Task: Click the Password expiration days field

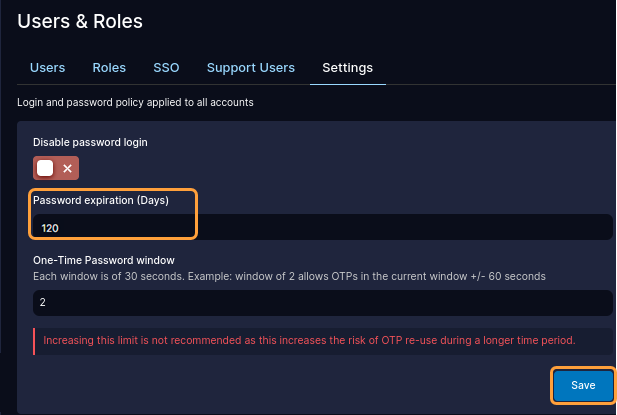Action: point(320,228)
